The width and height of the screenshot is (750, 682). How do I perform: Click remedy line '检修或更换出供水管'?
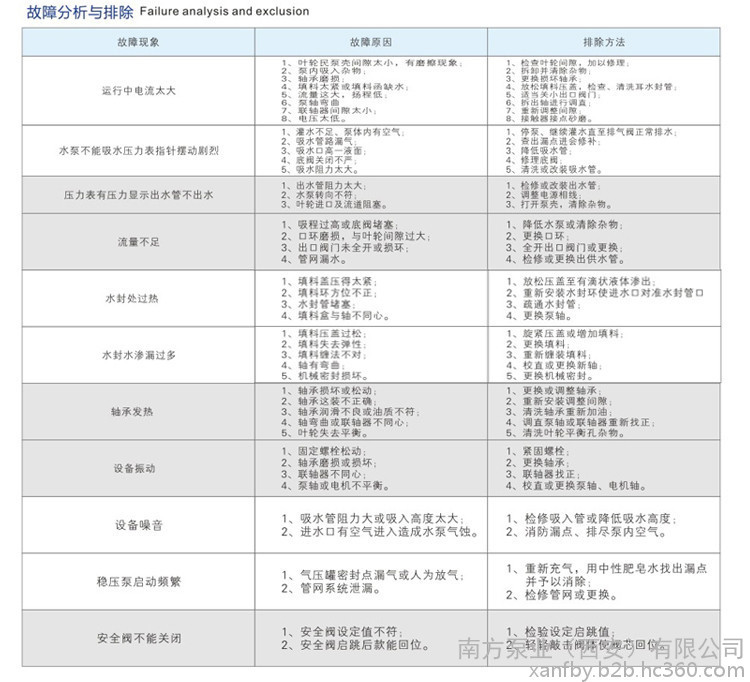(565, 259)
